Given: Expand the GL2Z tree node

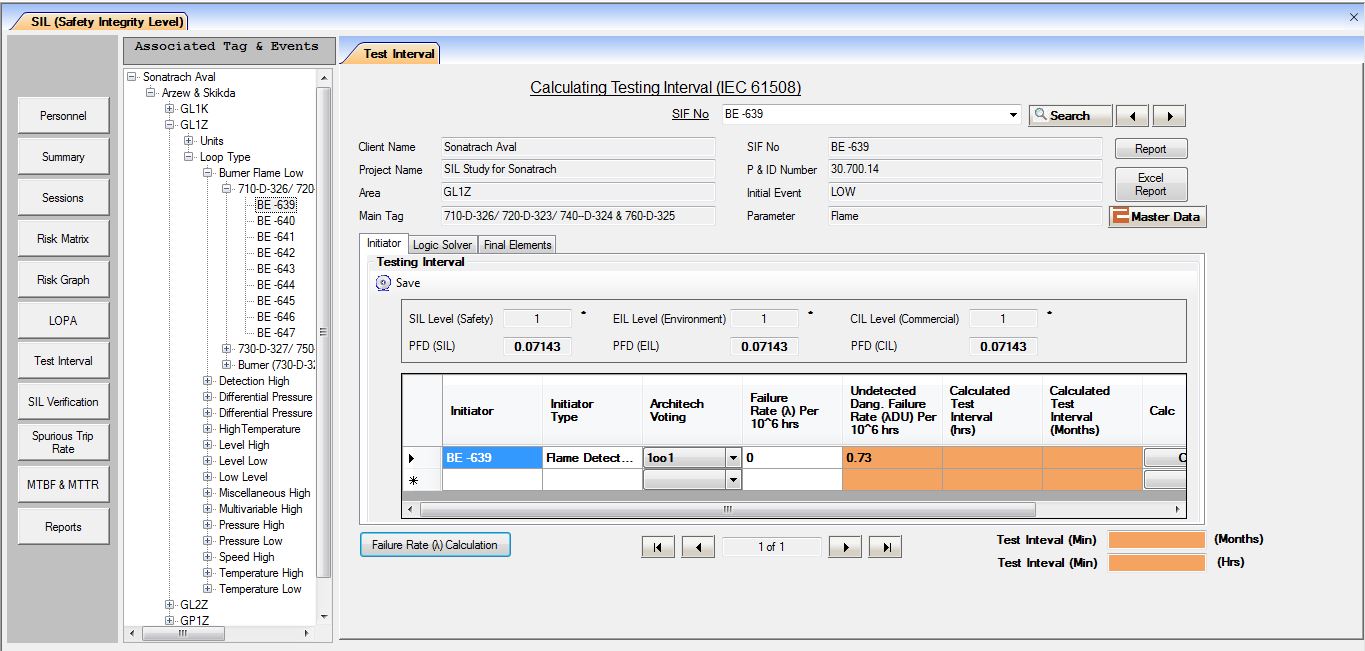Looking at the screenshot, I should coord(170,605).
